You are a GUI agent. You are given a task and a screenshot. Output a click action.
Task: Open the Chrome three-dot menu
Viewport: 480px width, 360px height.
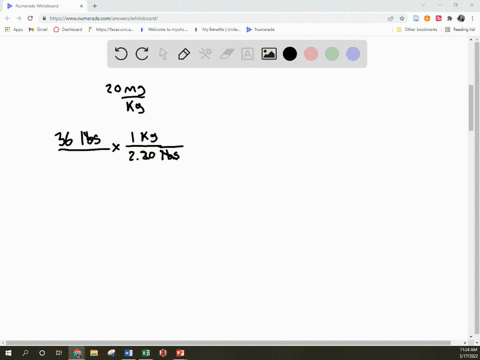click(x=472, y=18)
